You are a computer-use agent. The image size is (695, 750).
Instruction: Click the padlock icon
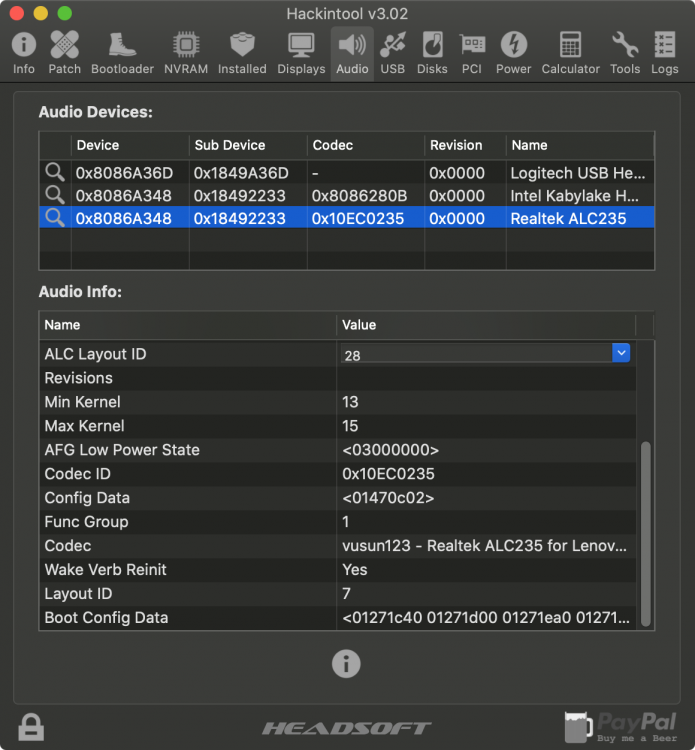(x=31, y=727)
